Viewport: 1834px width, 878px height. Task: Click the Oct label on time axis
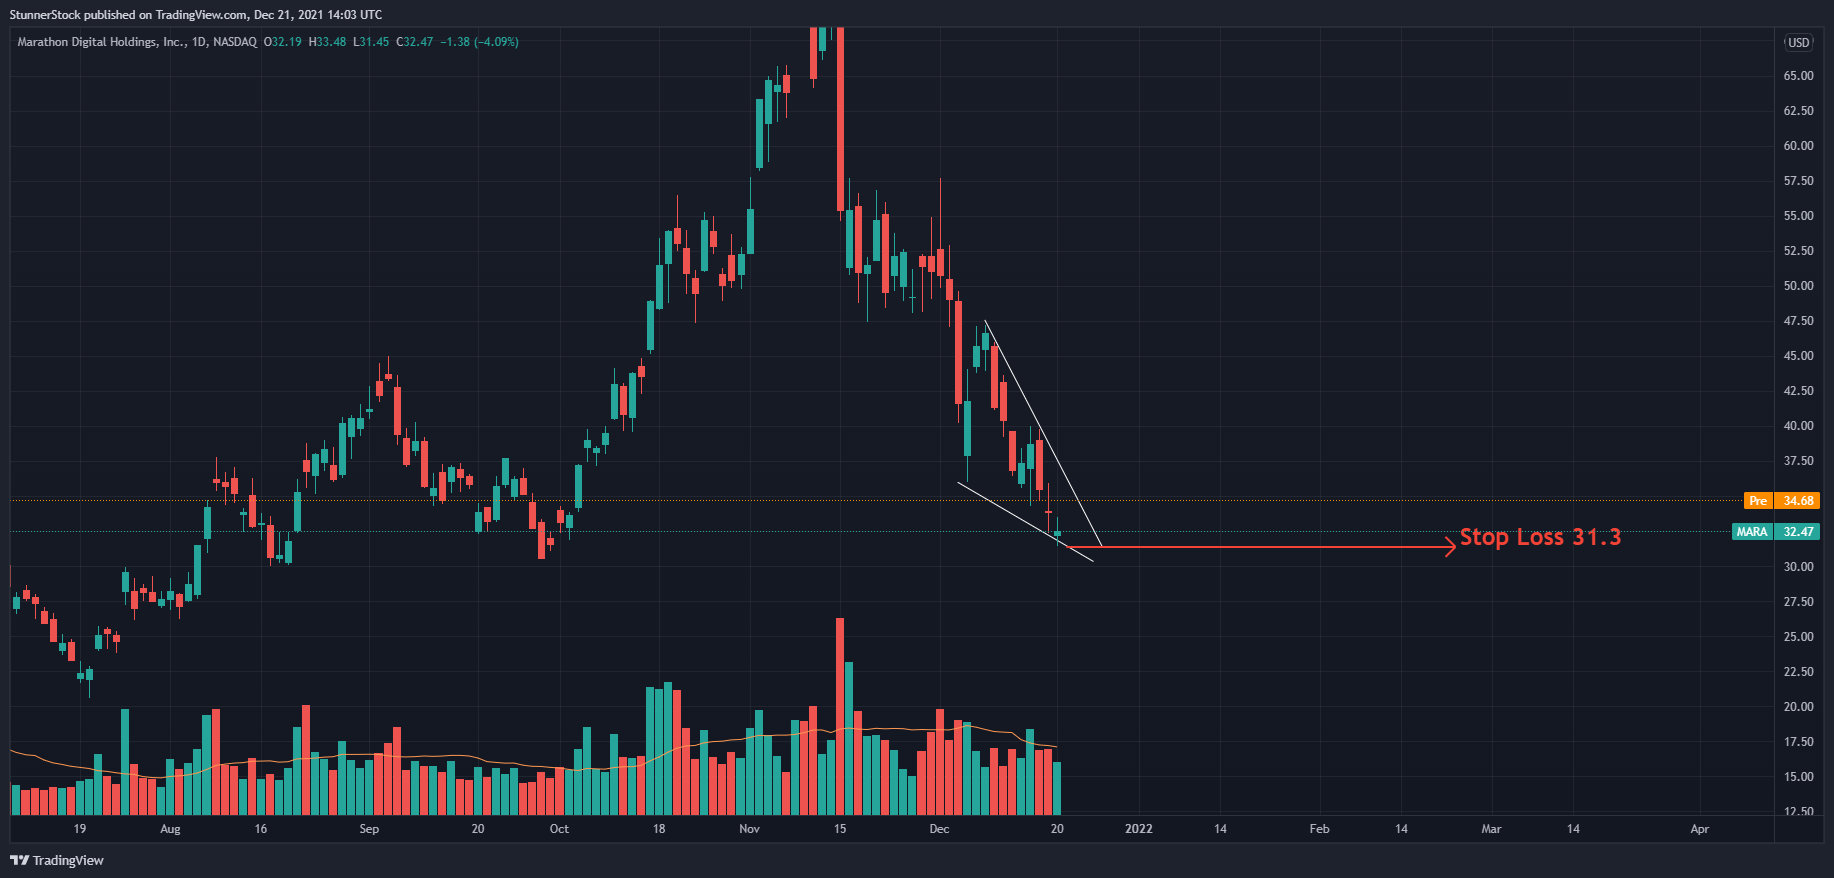(x=559, y=829)
